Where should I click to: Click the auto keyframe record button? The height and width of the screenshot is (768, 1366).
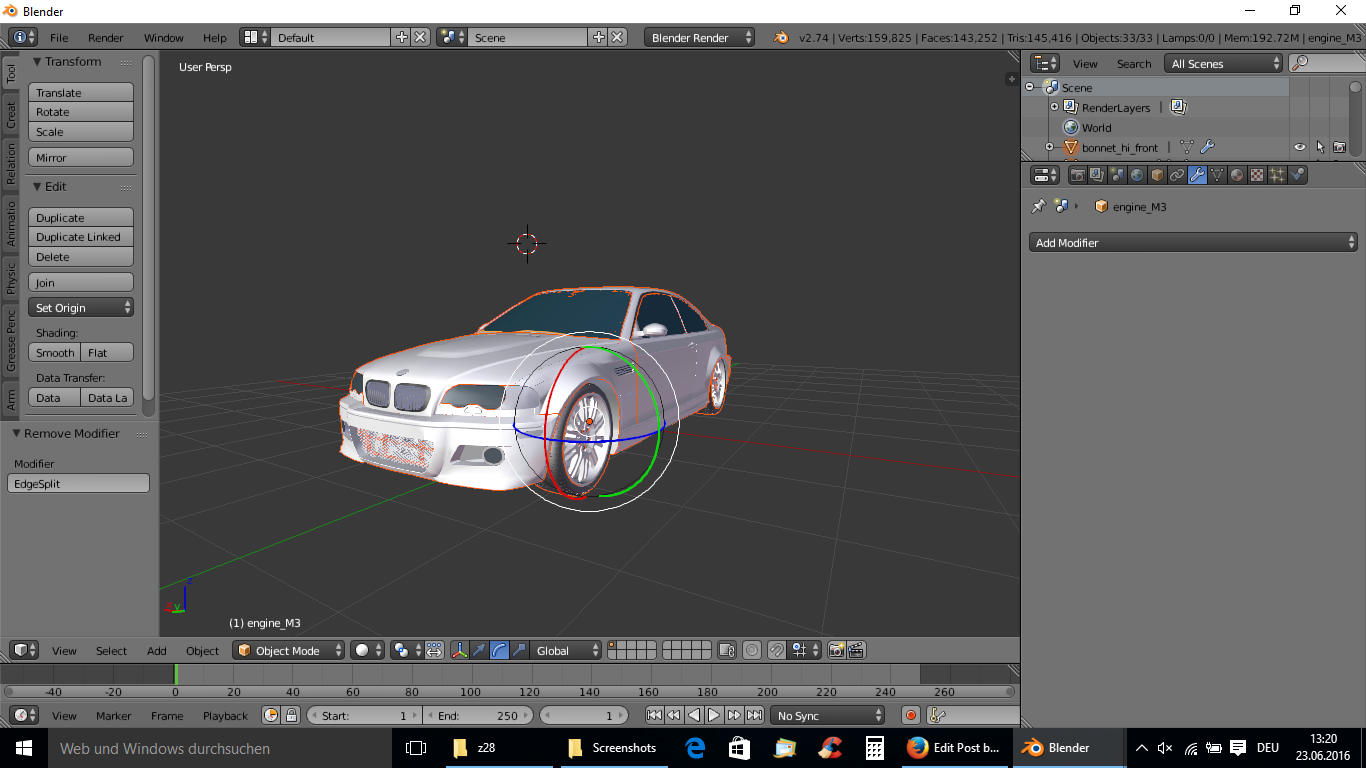910,715
